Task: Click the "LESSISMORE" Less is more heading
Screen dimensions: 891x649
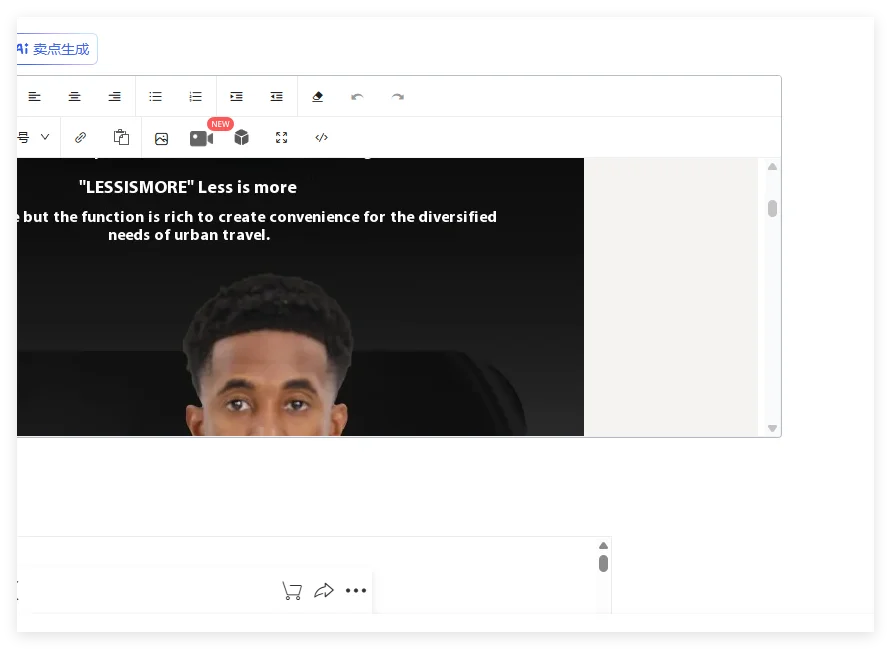Action: (x=188, y=187)
